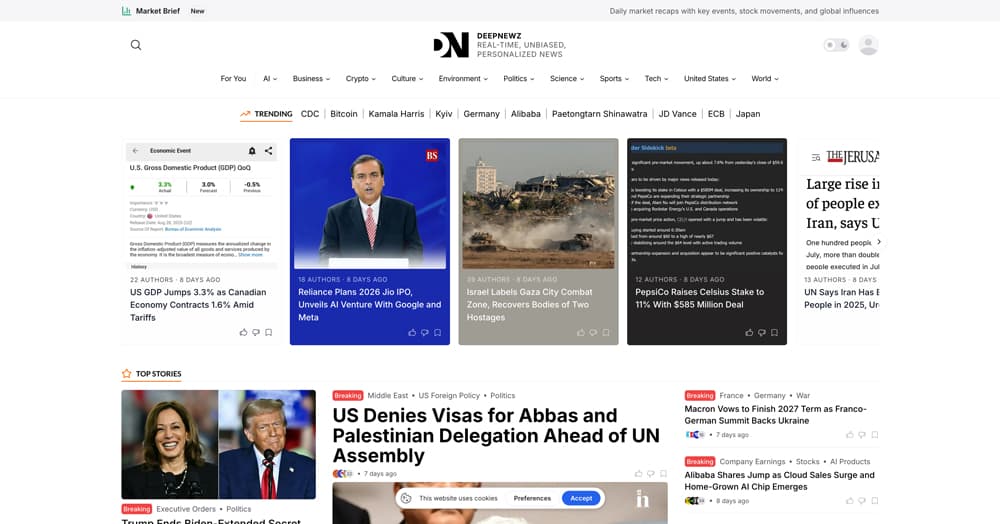1000x524 pixels.
Task: Like the US Denies Visas story
Action: point(638,474)
